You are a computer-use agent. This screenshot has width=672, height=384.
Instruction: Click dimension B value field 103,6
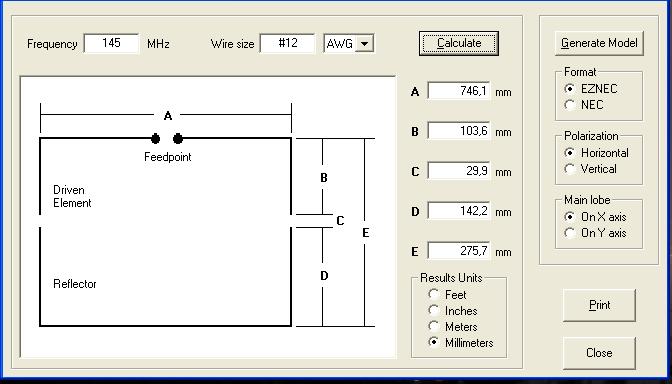click(459, 131)
